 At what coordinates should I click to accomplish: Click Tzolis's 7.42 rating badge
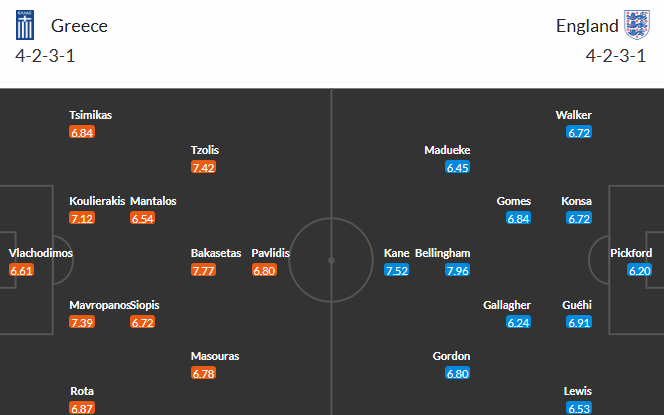click(x=203, y=167)
